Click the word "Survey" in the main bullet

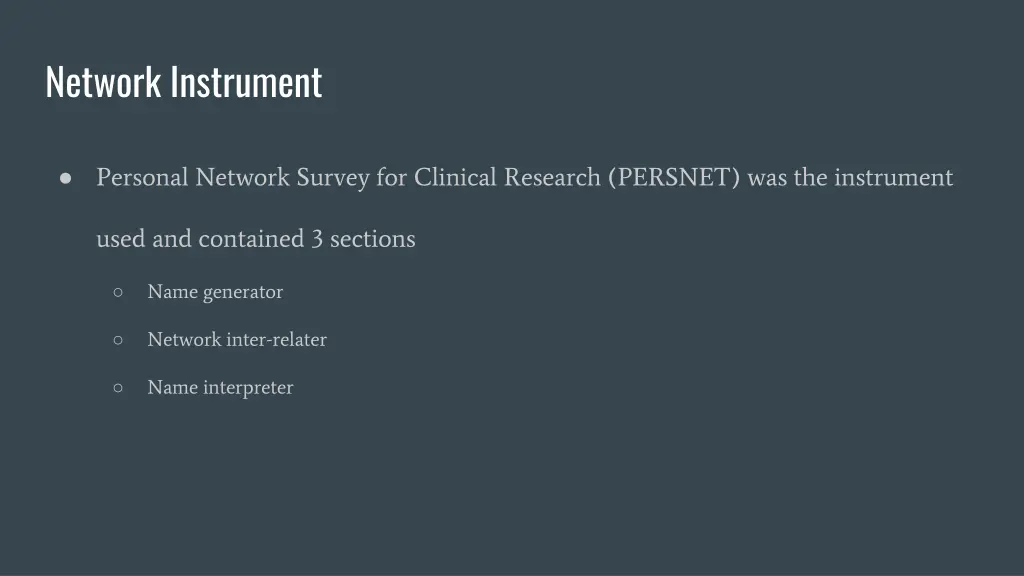[x=333, y=178]
